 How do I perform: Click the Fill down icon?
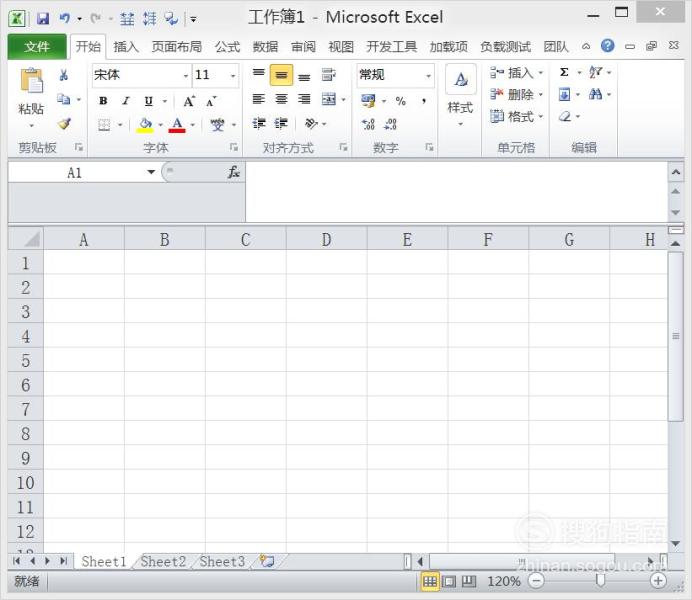coord(564,94)
